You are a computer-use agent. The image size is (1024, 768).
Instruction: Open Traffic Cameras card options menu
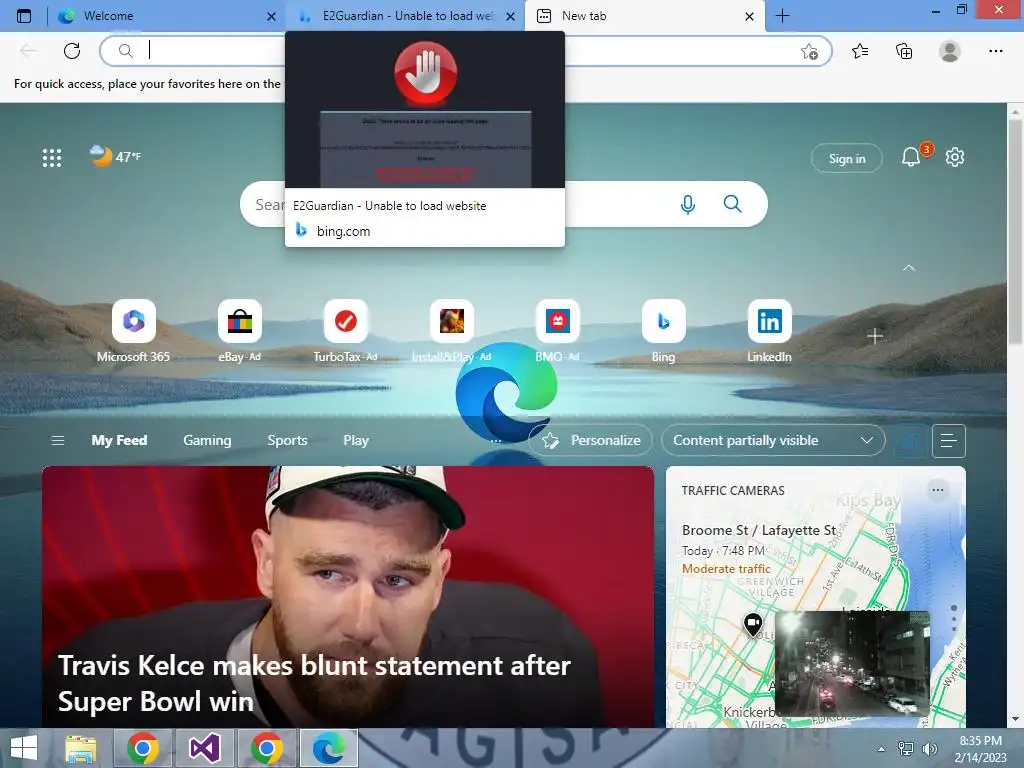pos(938,490)
